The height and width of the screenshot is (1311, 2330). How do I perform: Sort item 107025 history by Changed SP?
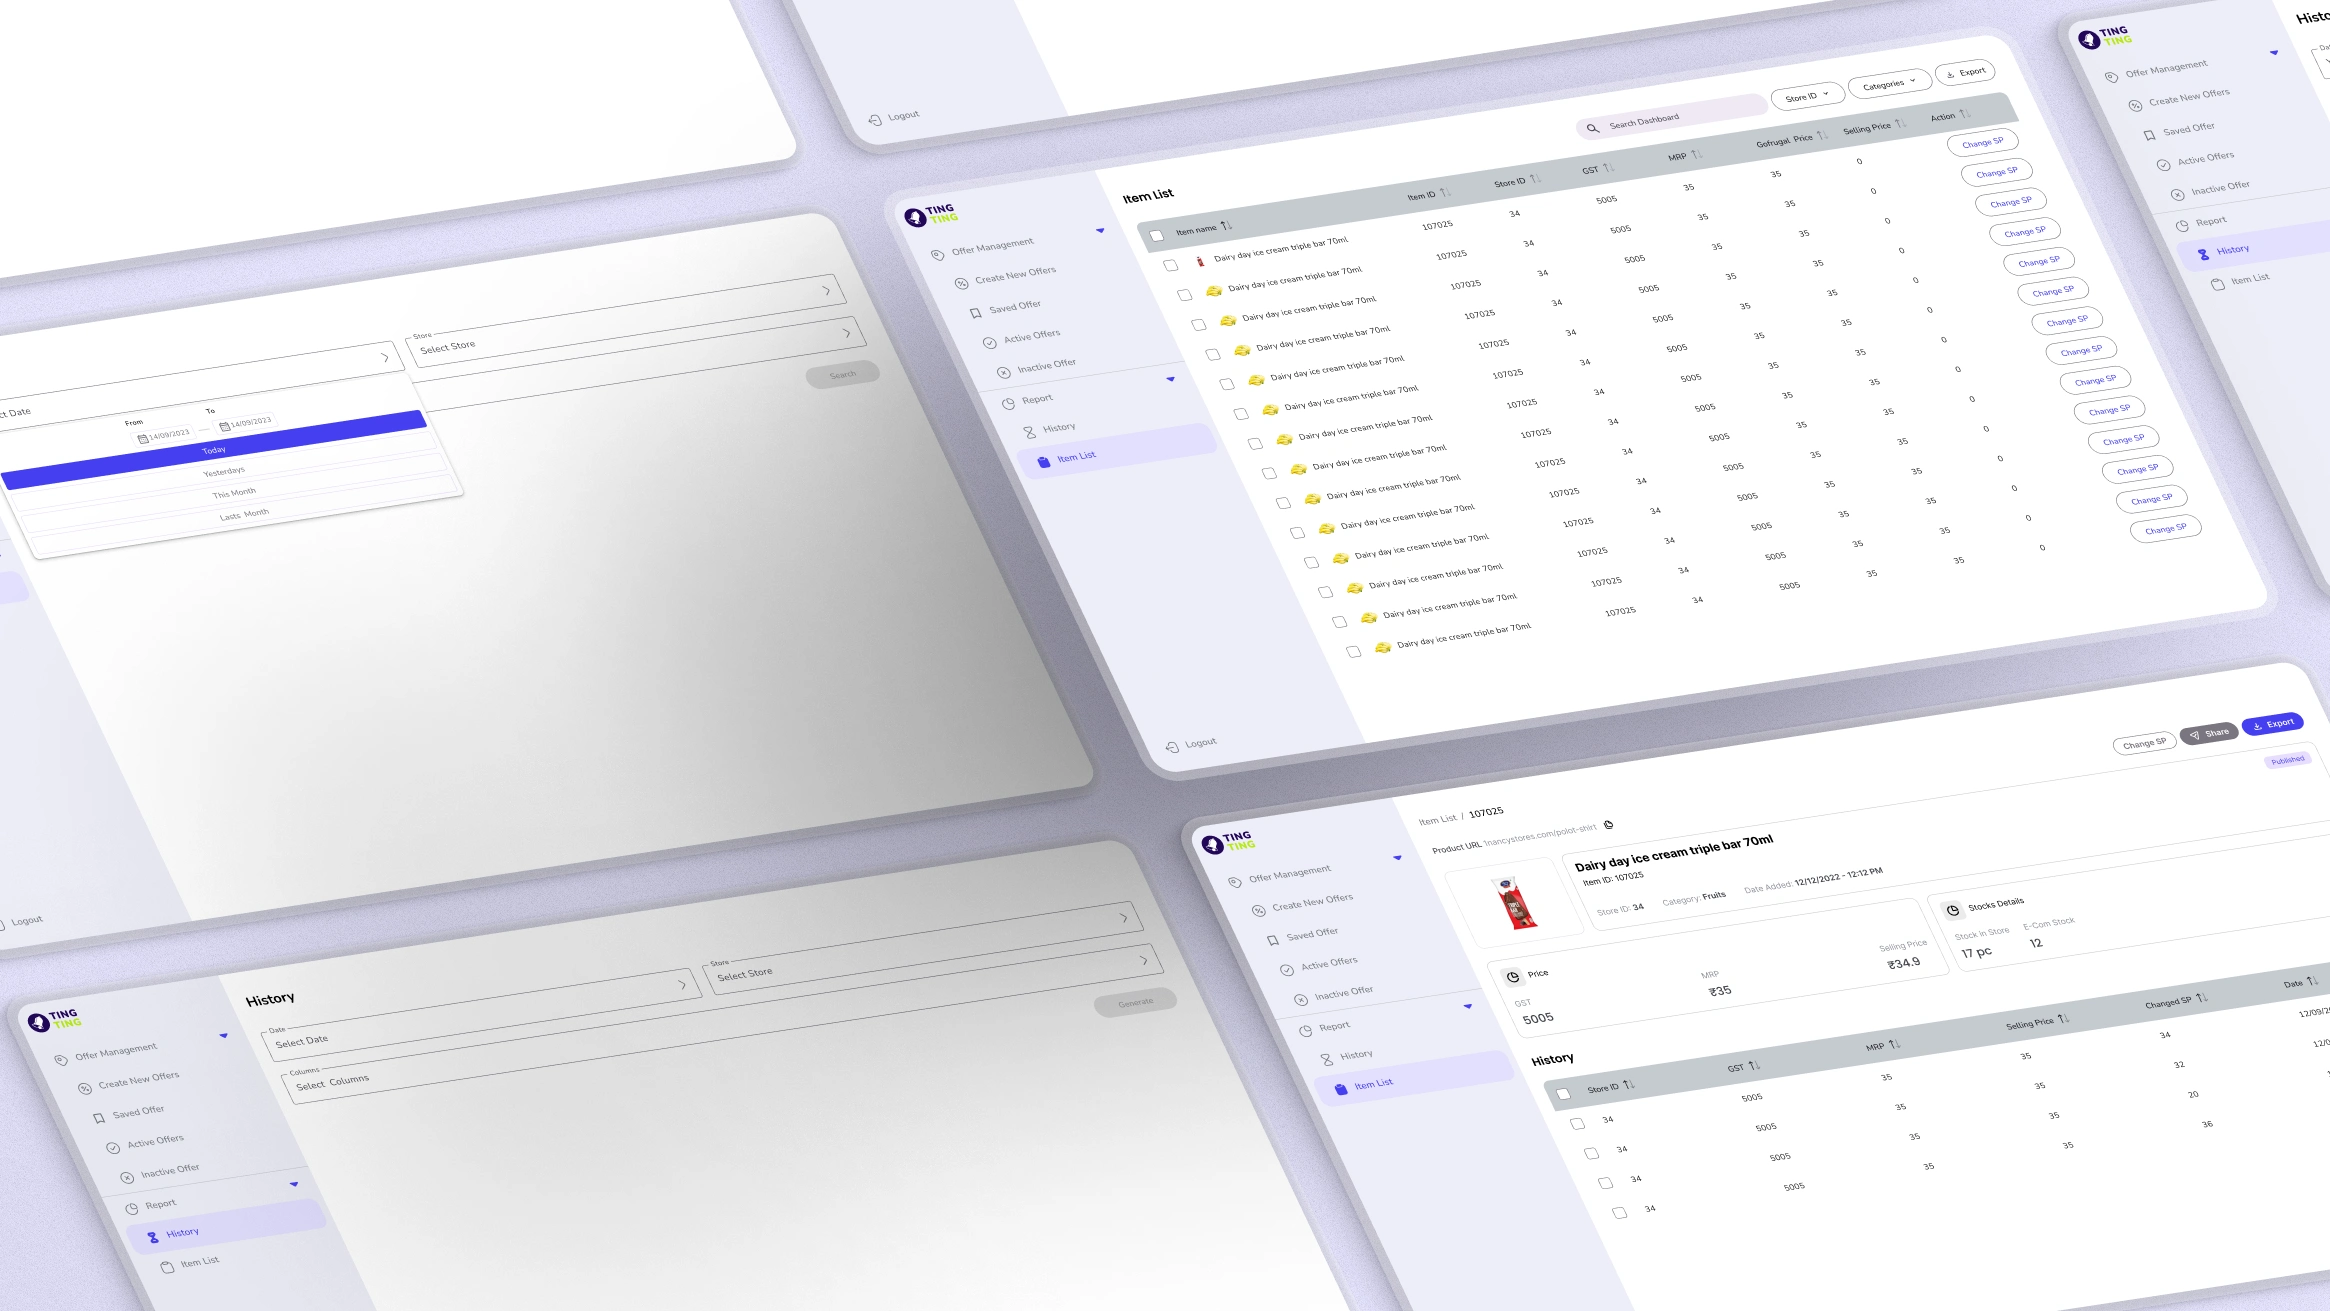[2202, 998]
